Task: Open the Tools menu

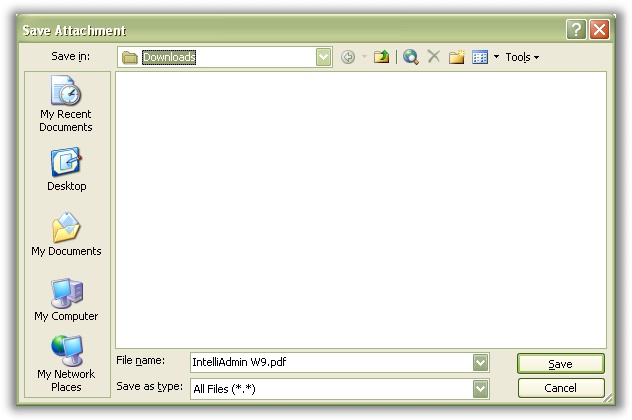Action: 522,57
